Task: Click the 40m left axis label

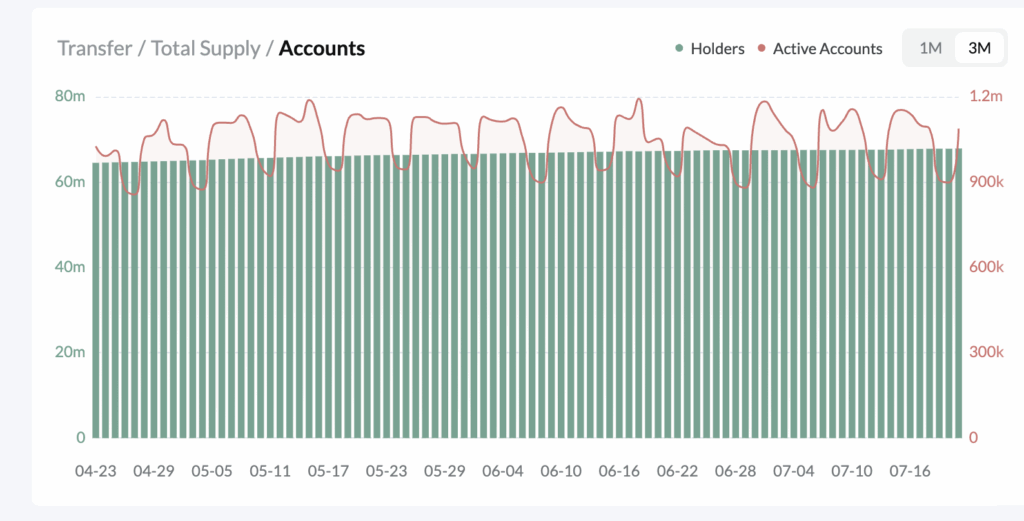Action: [70, 267]
